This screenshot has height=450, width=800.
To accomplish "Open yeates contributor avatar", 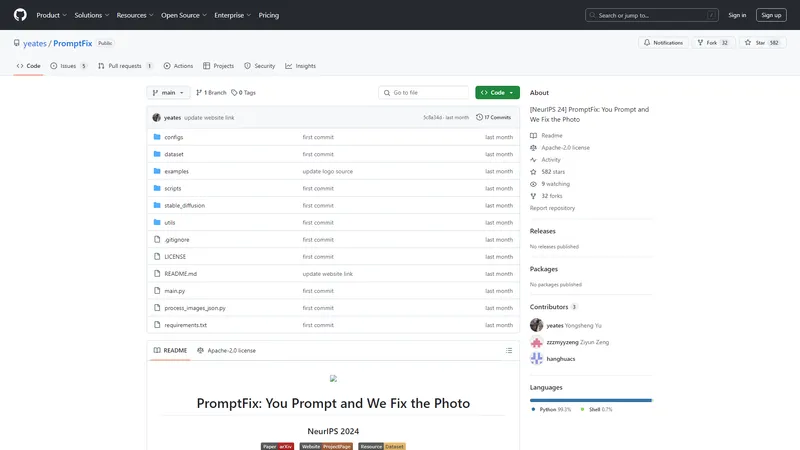I will tap(536, 325).
